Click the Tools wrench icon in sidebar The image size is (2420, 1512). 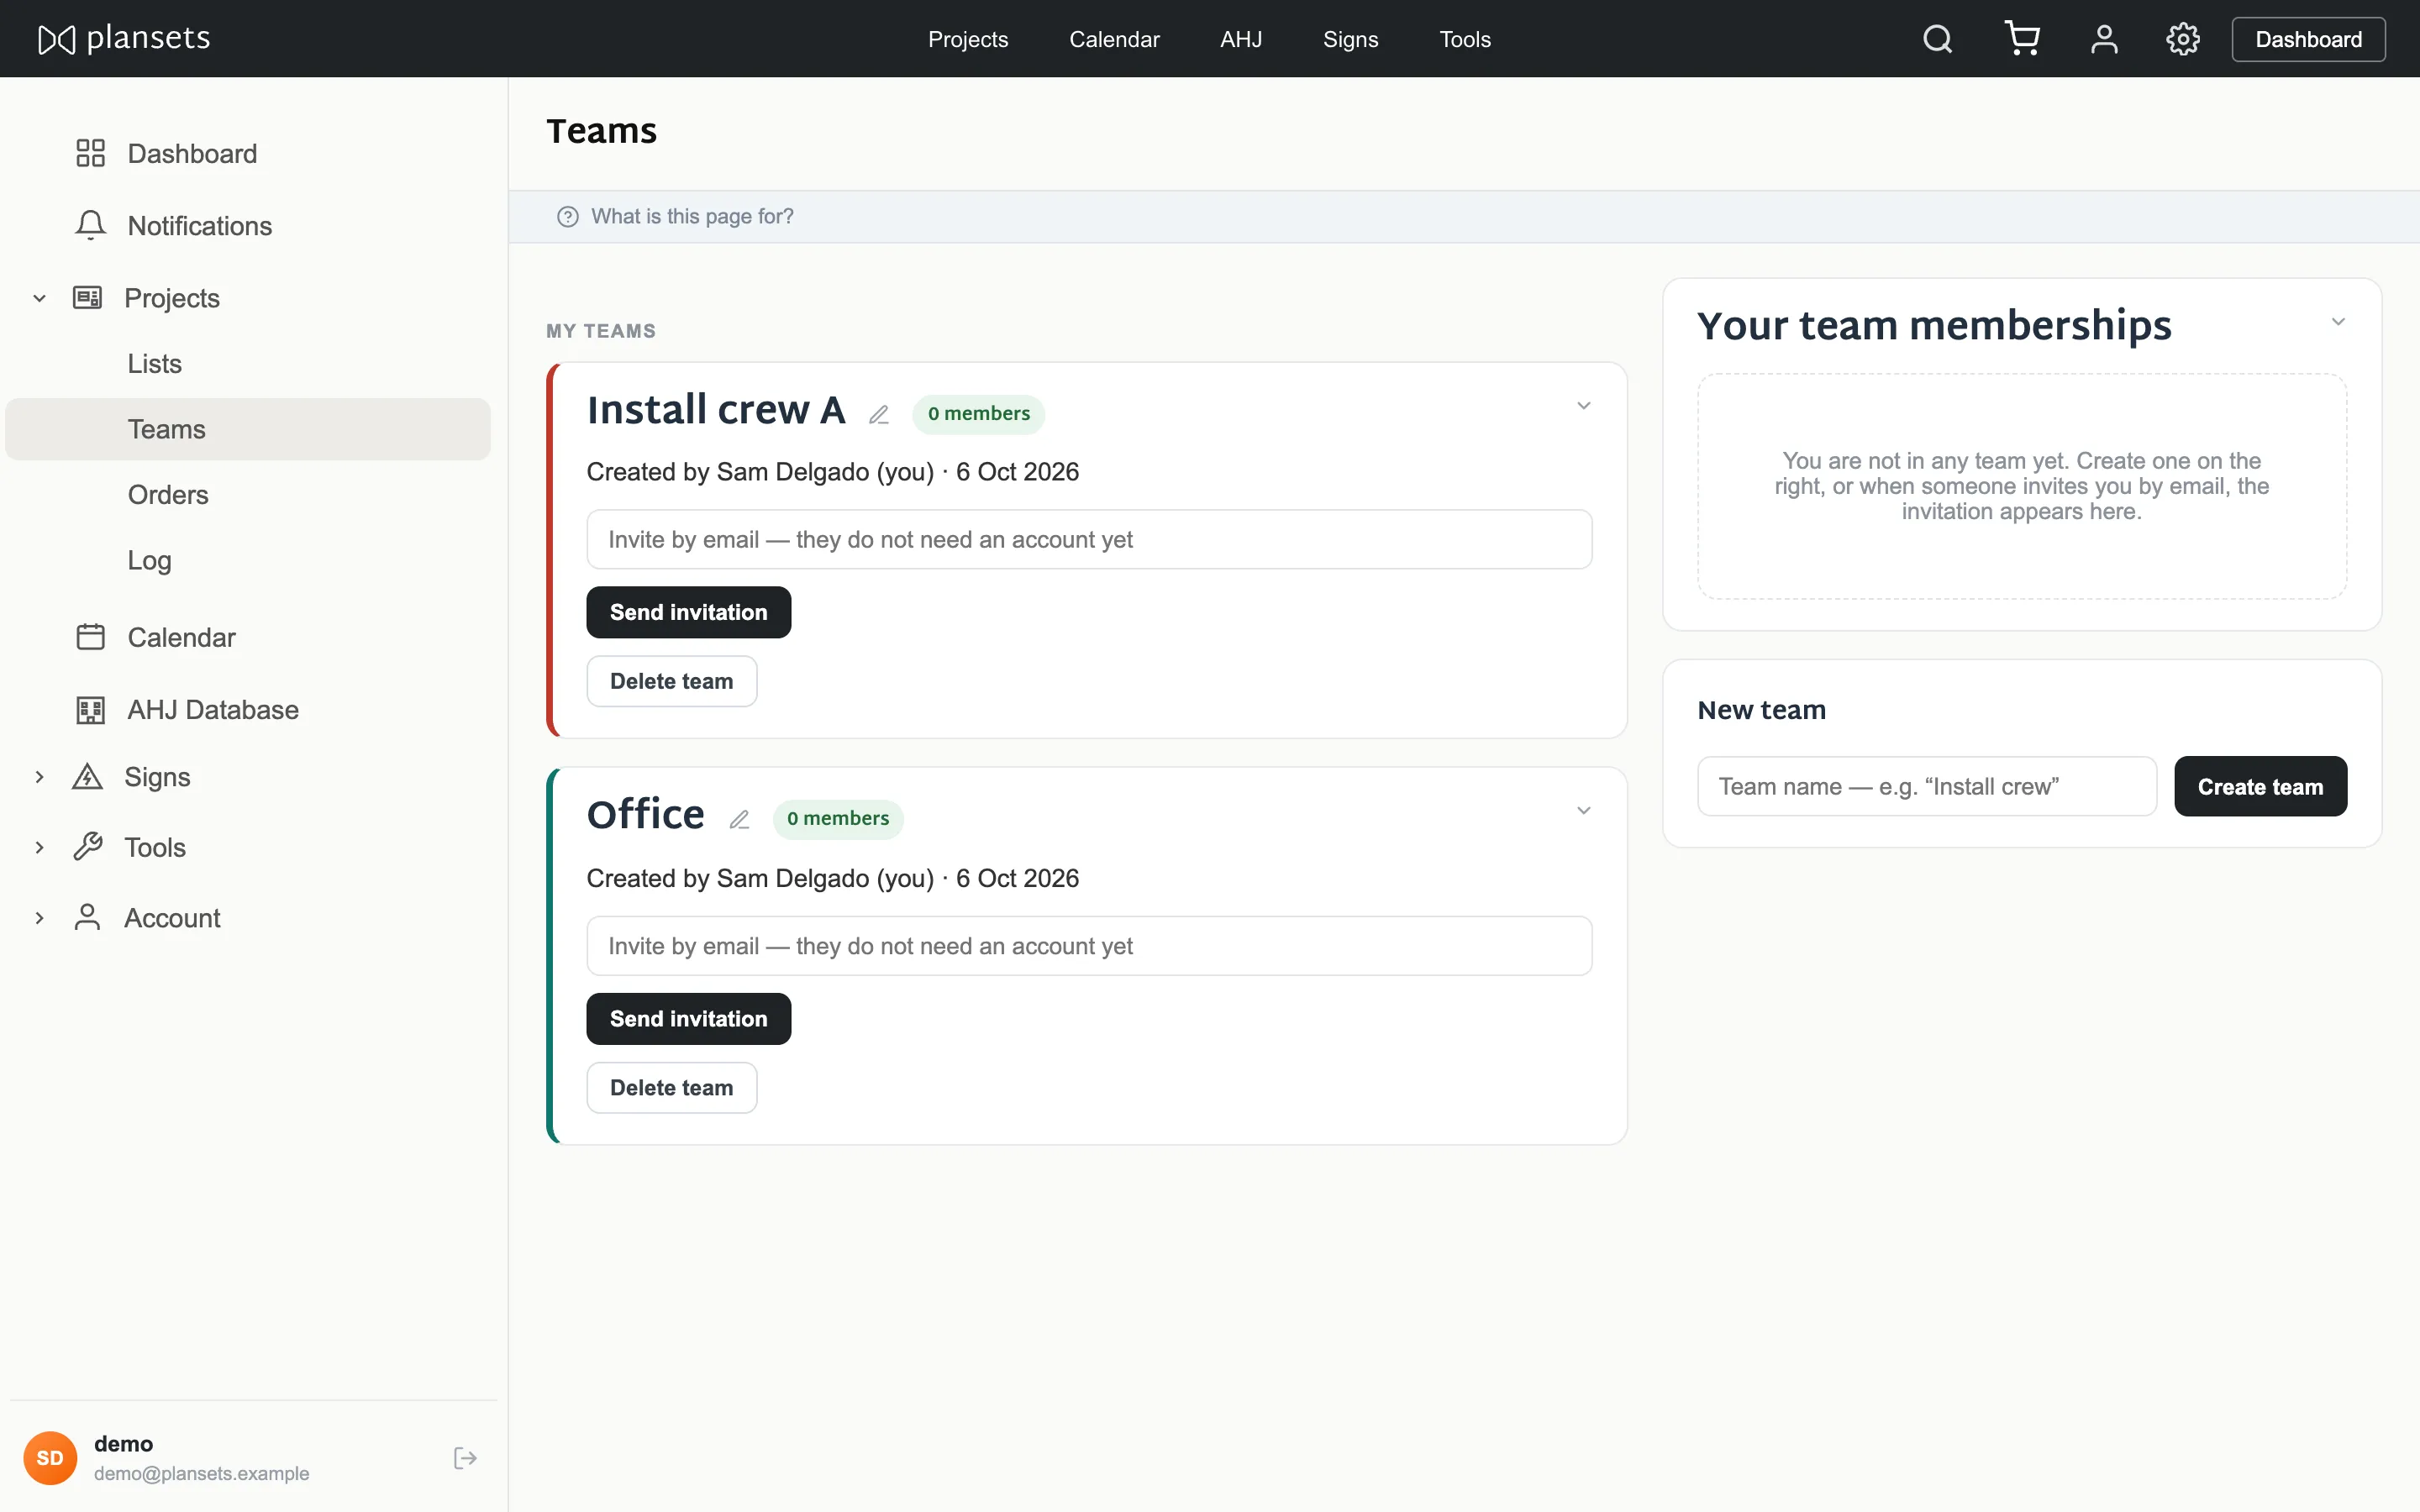[88, 847]
